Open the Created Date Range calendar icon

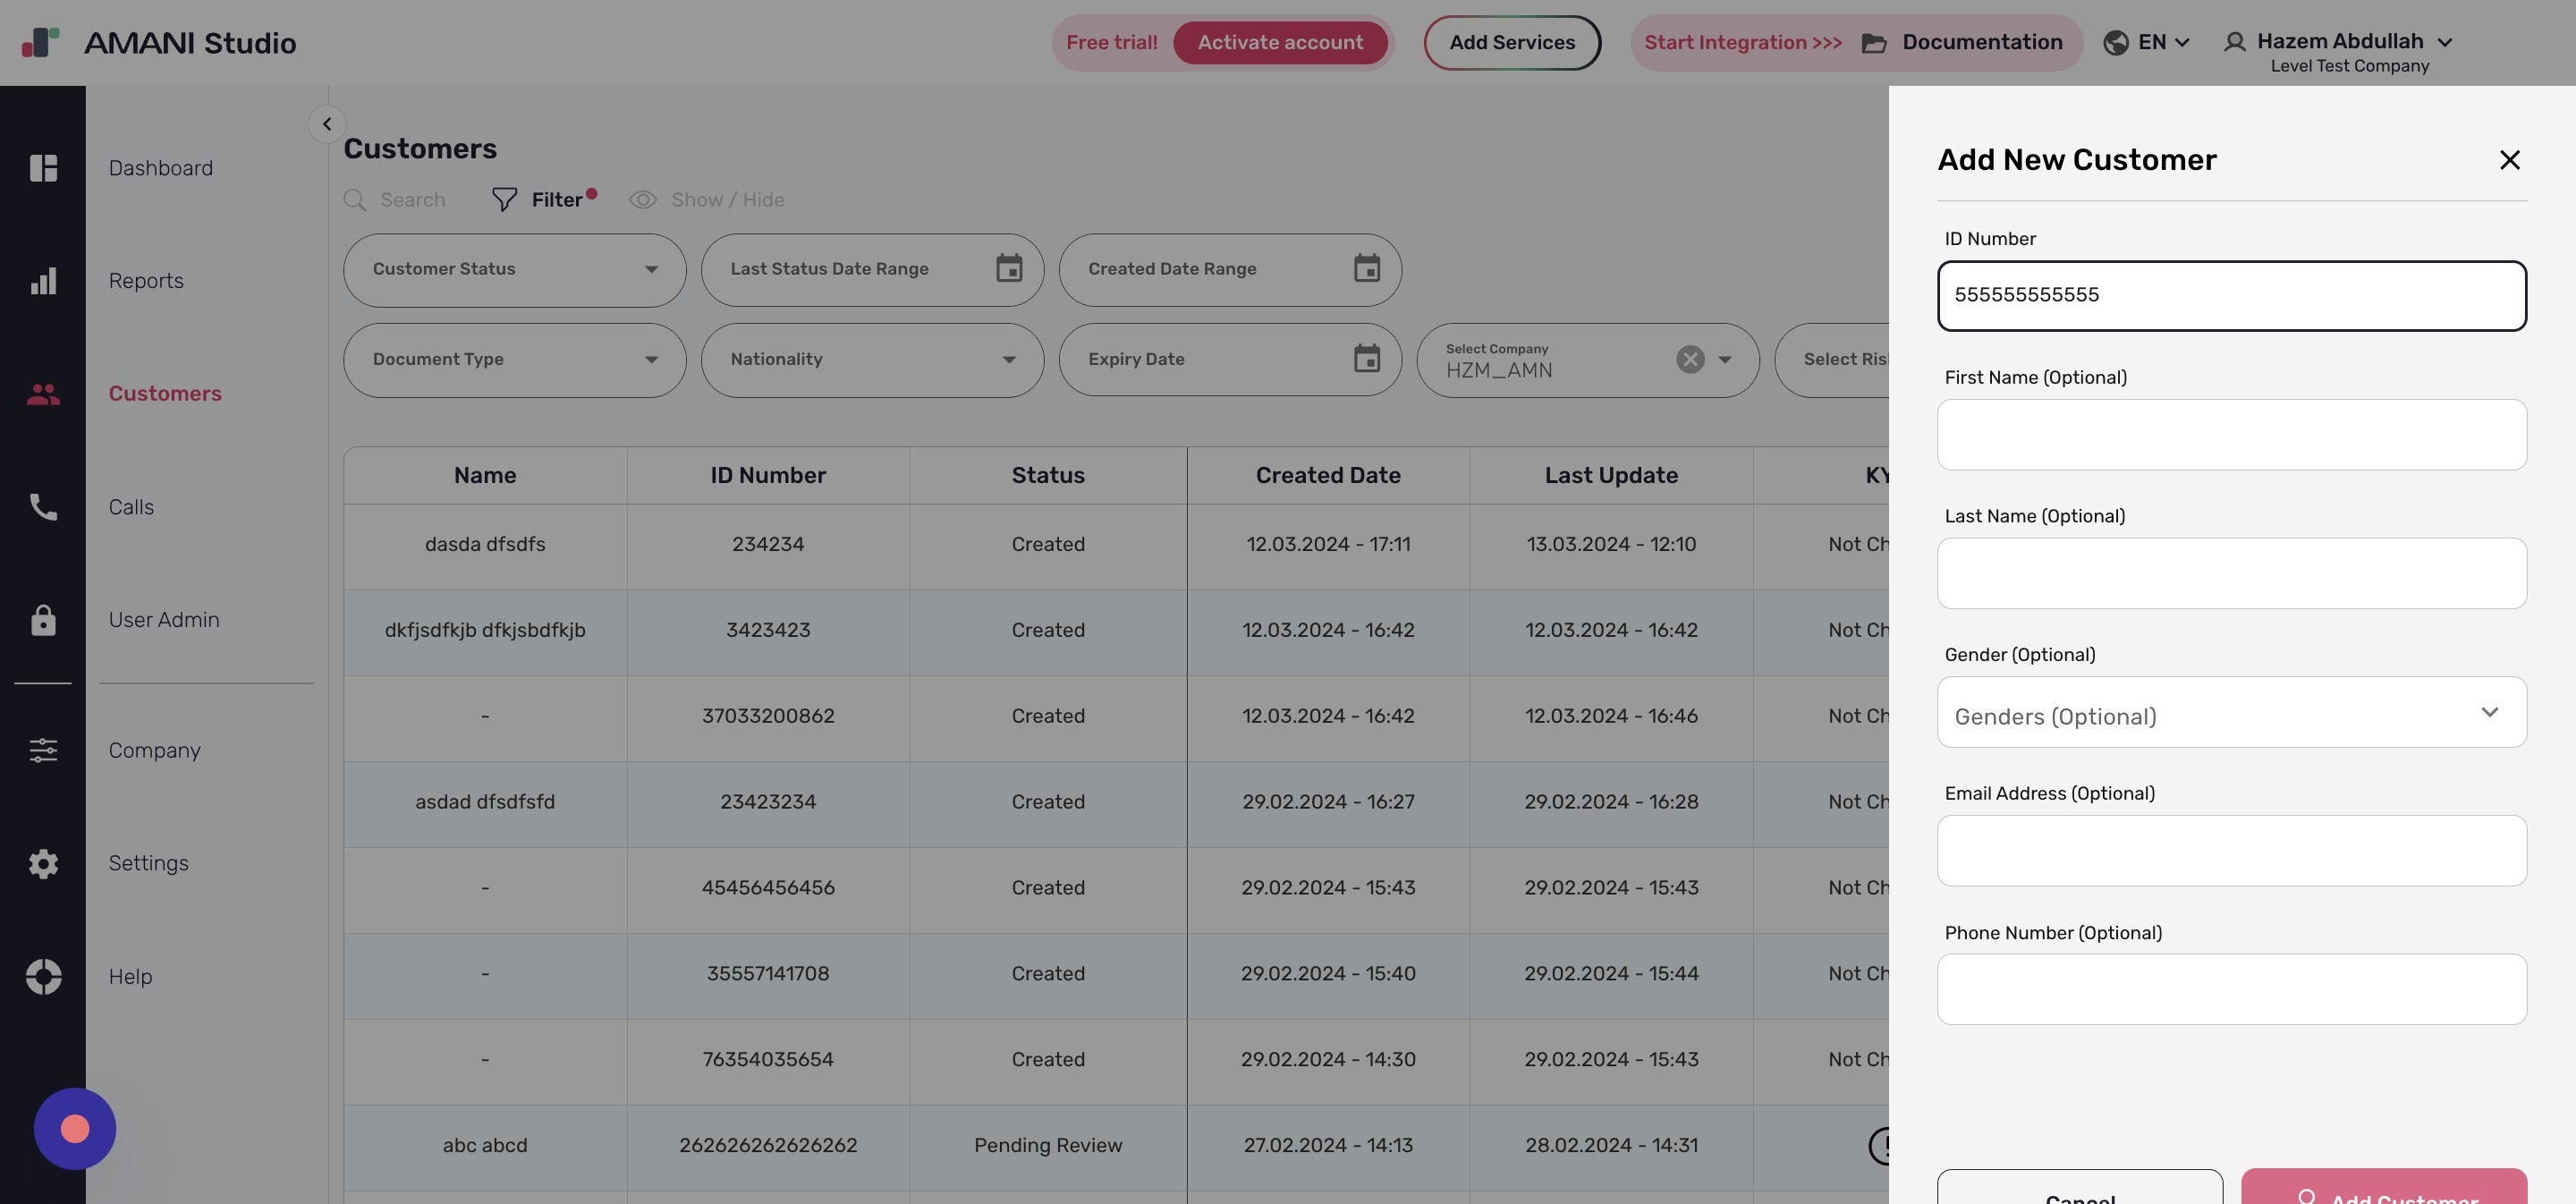1367,268
